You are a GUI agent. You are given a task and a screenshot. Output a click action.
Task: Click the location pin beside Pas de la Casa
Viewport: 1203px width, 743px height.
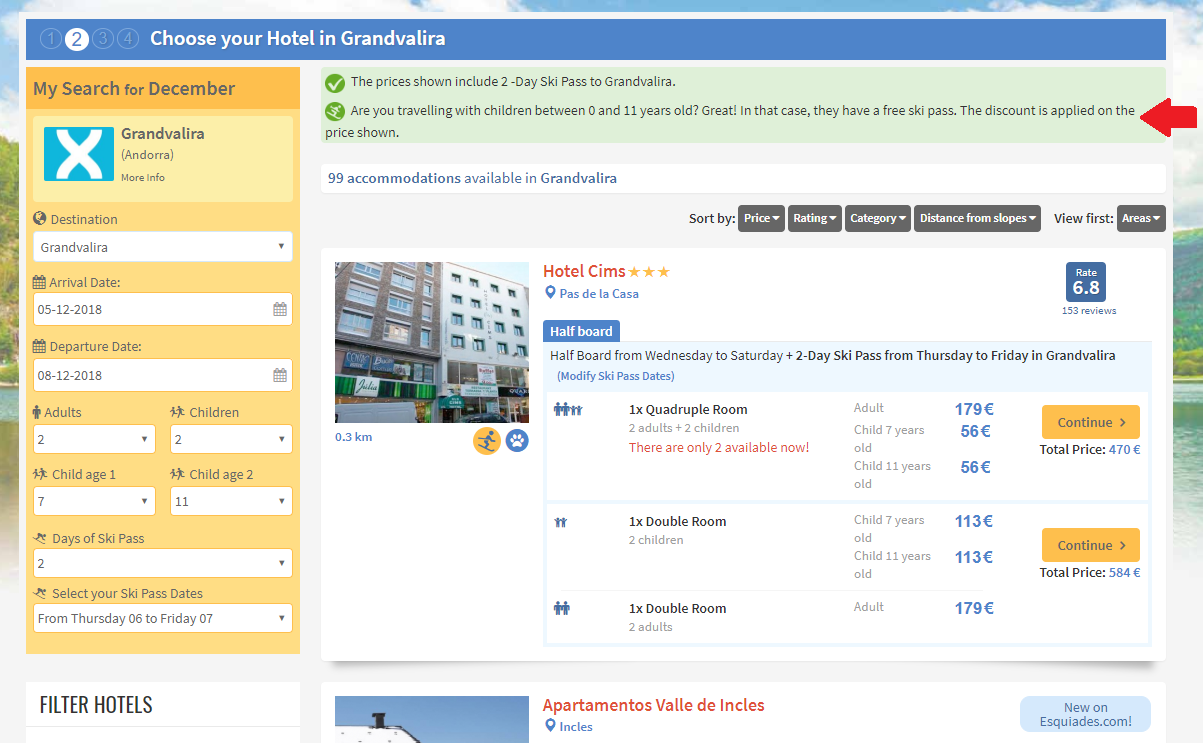tap(550, 294)
